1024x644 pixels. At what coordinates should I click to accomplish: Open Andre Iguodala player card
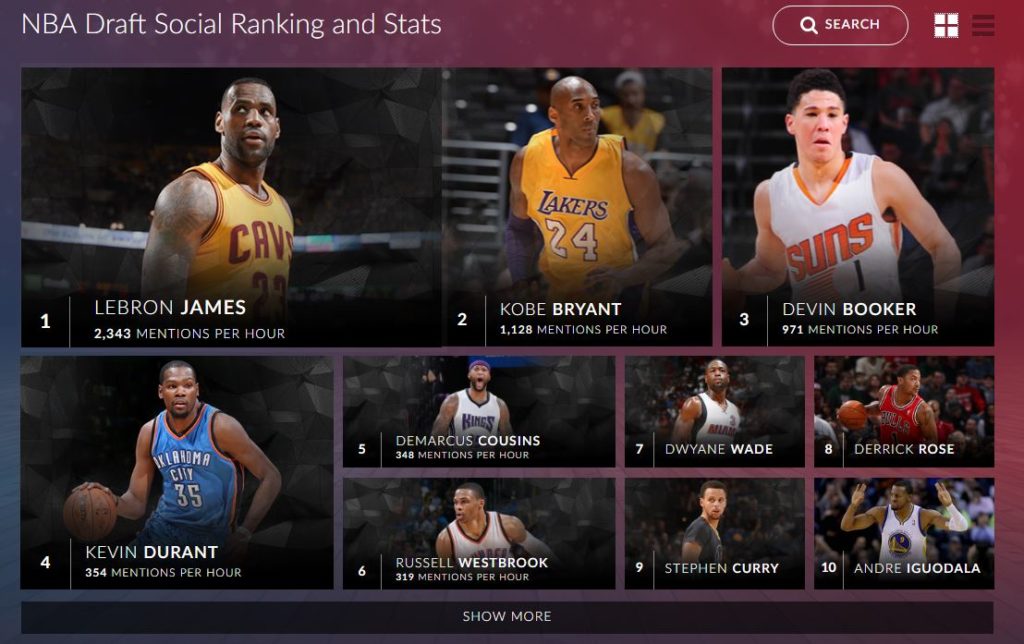coord(904,534)
